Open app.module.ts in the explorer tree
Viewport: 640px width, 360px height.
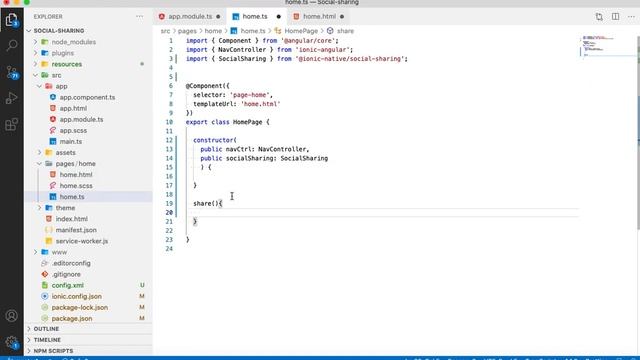point(81,119)
